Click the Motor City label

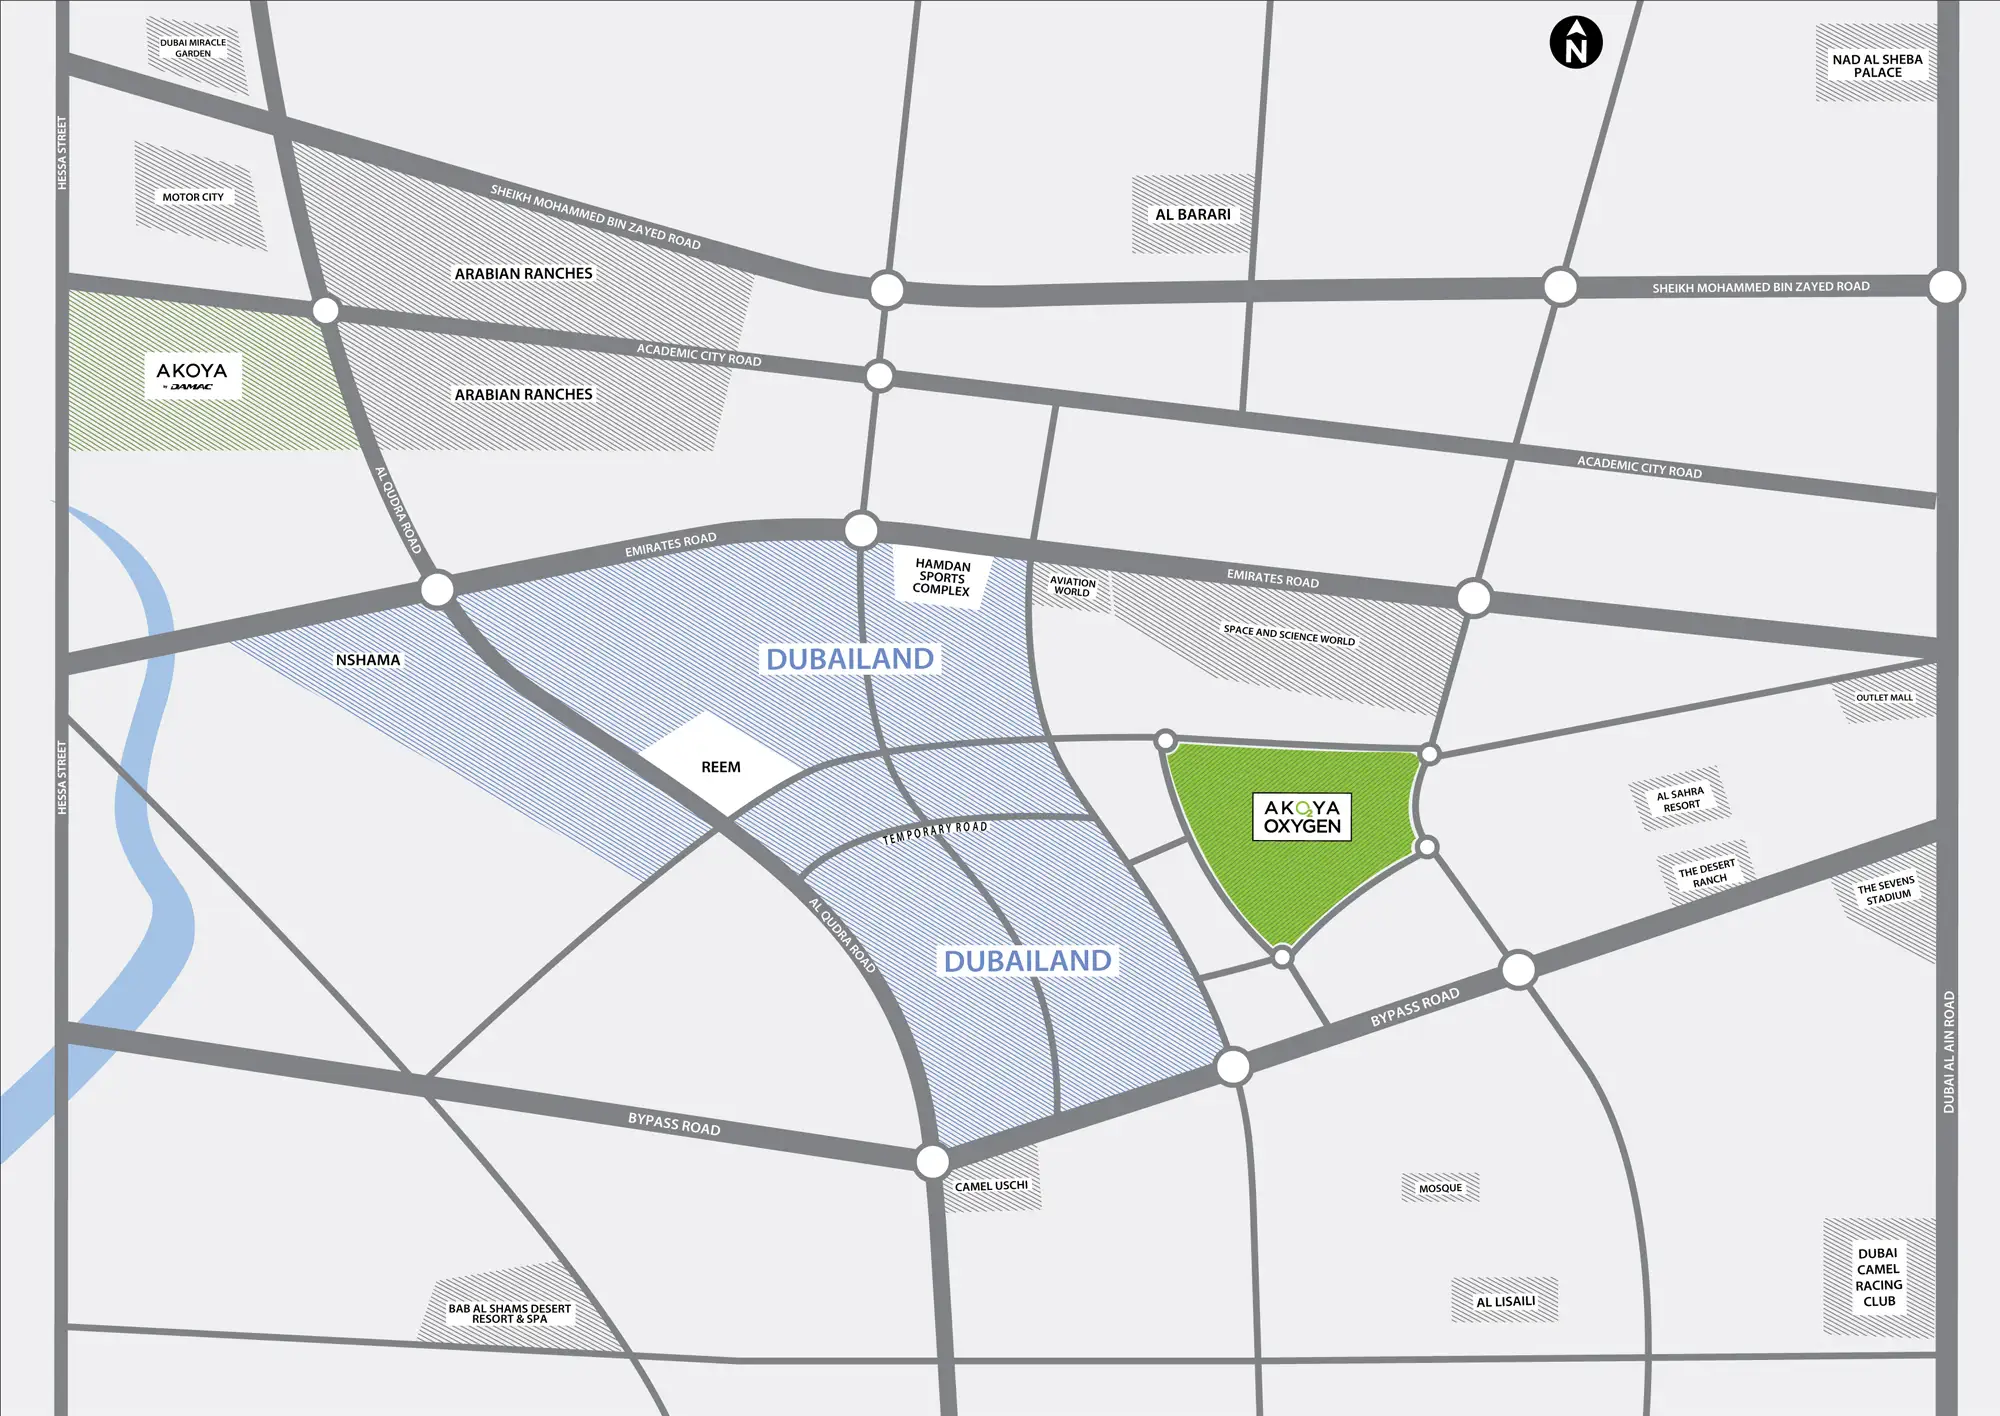point(193,197)
